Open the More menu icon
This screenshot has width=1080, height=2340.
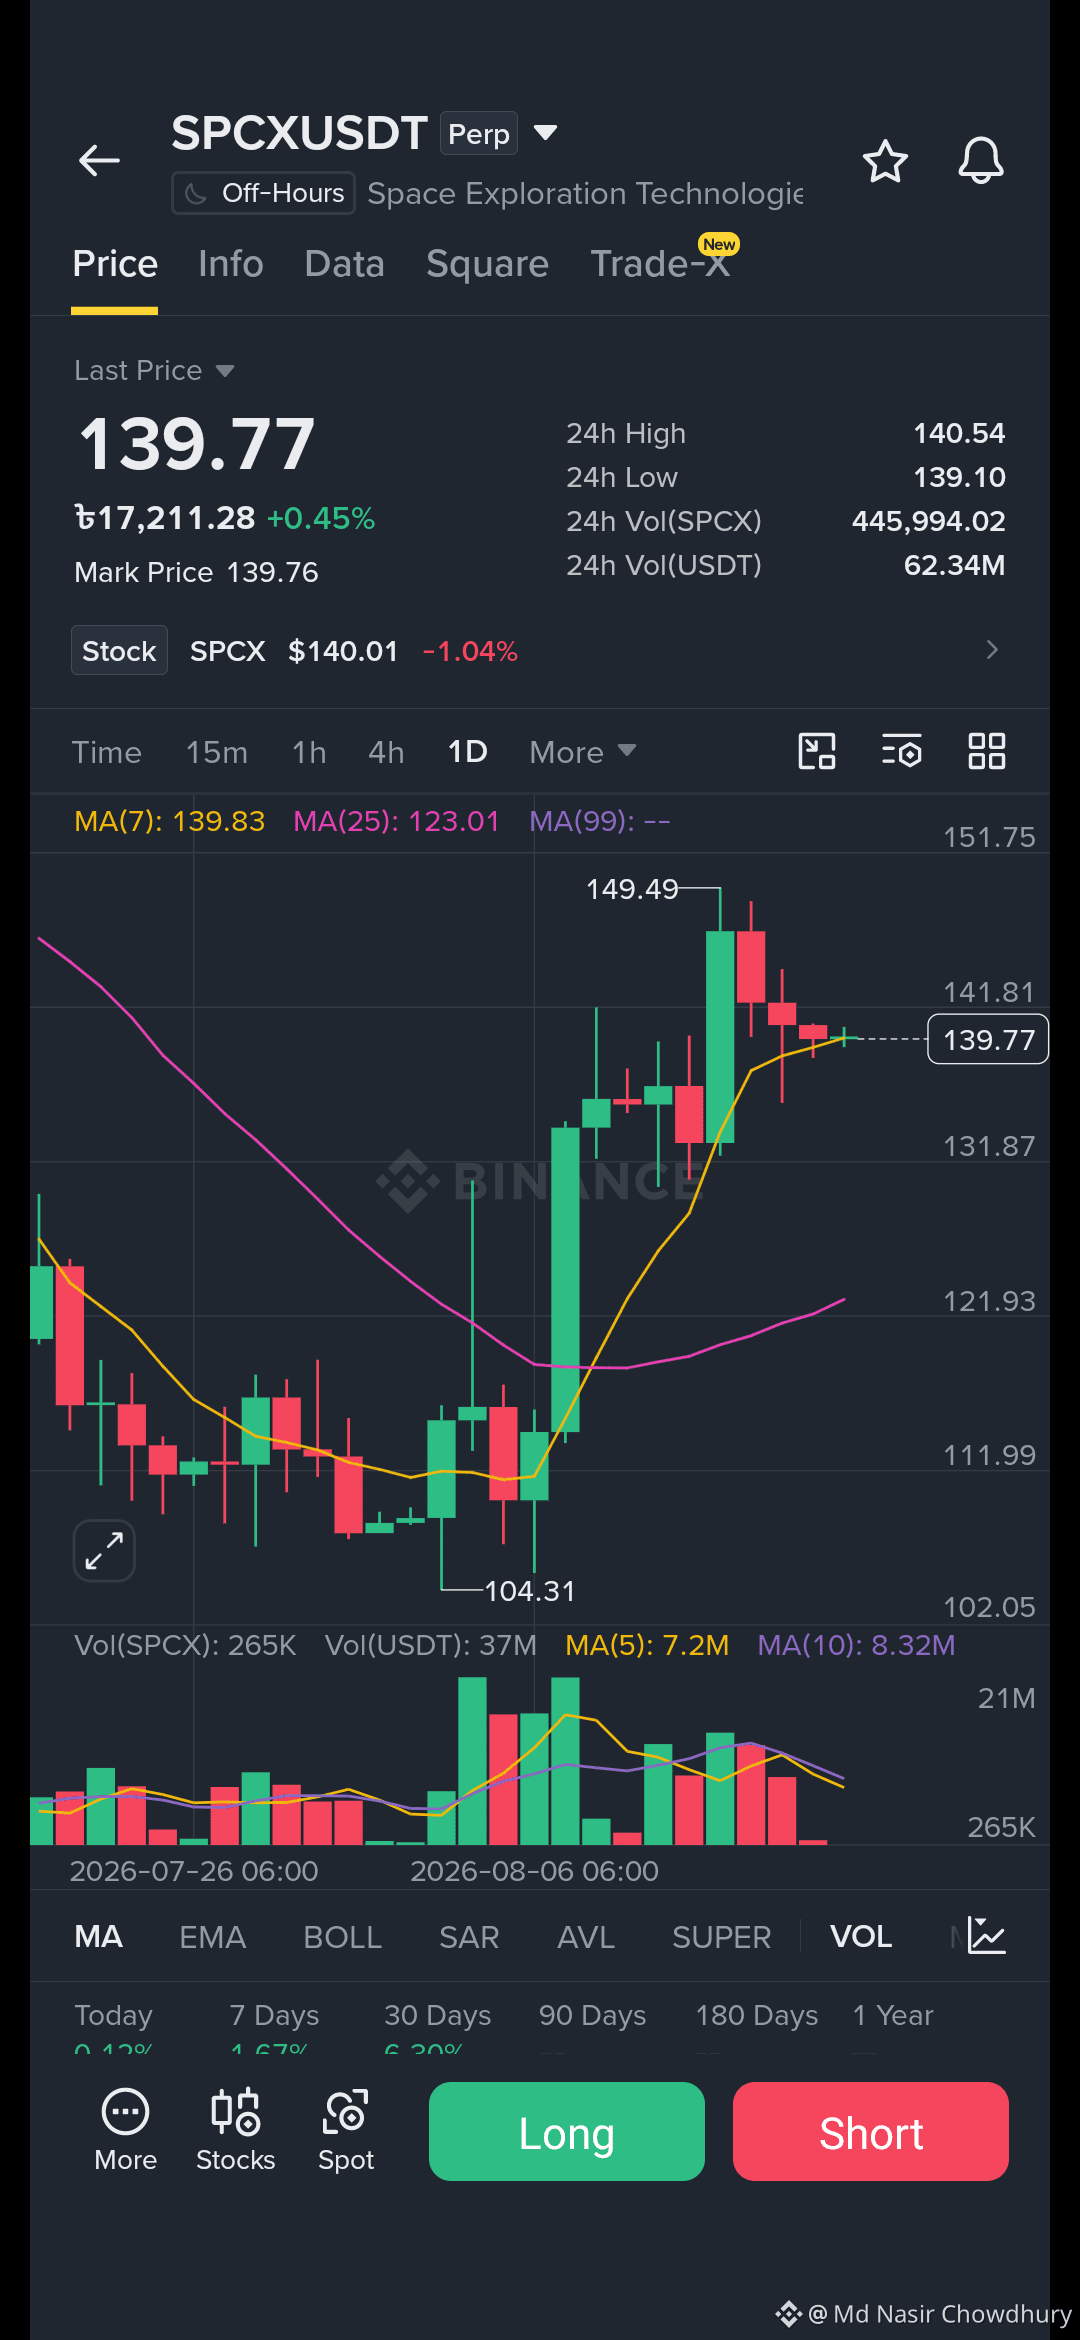pos(125,2131)
